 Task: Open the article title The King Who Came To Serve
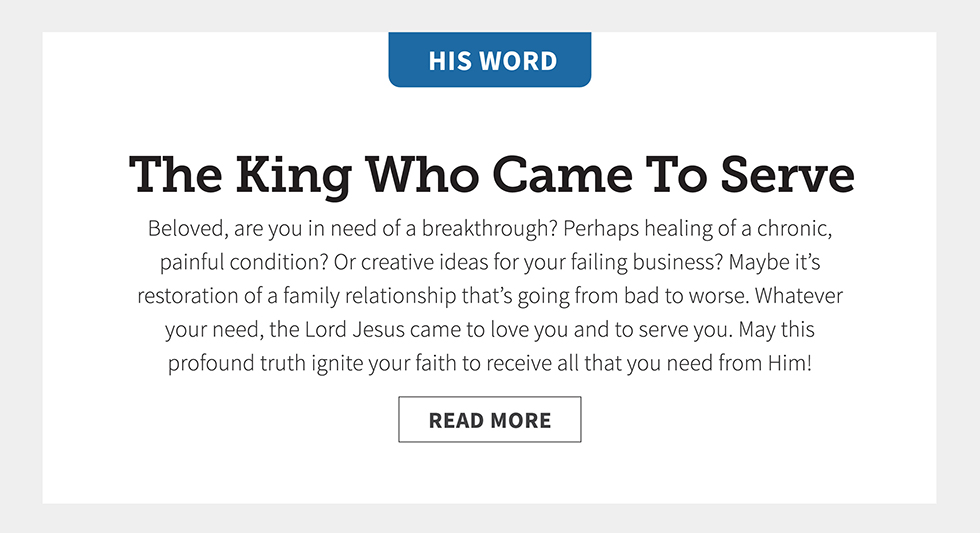pyautogui.click(x=491, y=173)
